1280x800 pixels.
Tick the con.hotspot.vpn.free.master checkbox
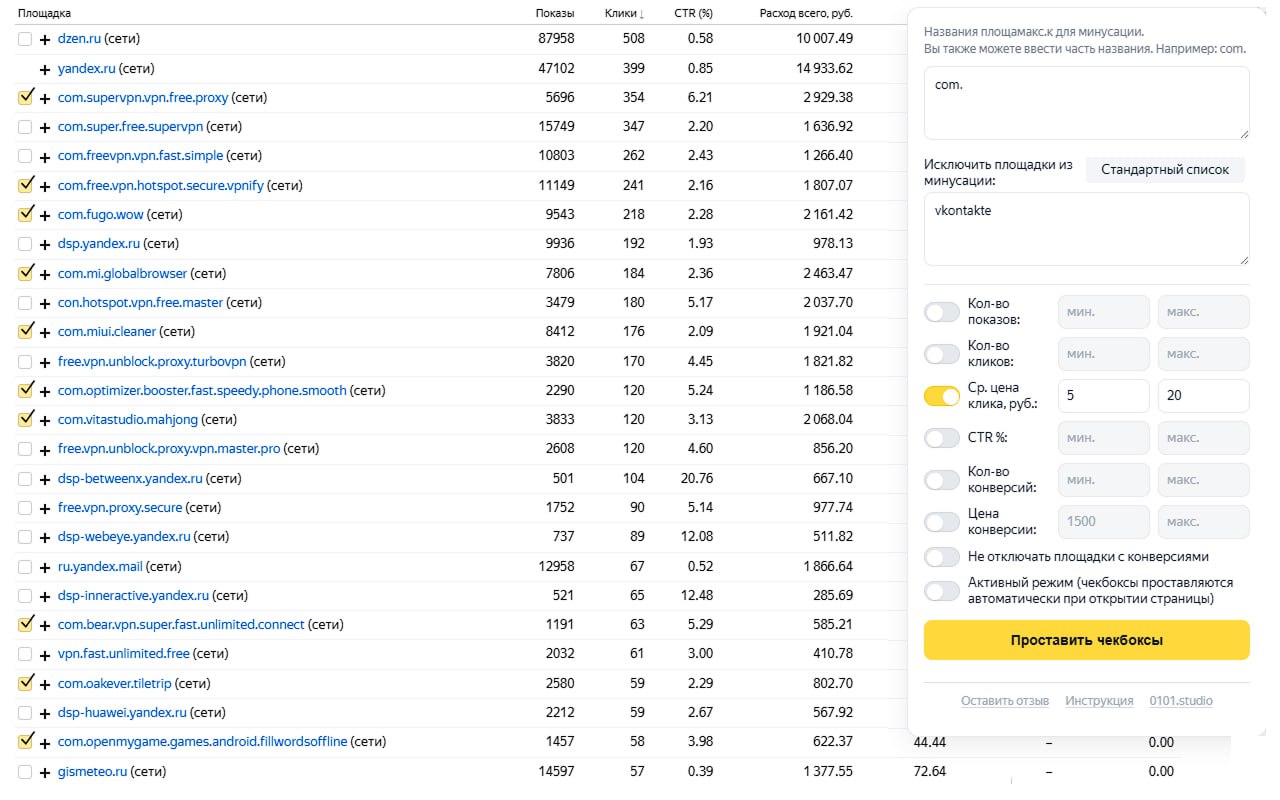pos(25,303)
